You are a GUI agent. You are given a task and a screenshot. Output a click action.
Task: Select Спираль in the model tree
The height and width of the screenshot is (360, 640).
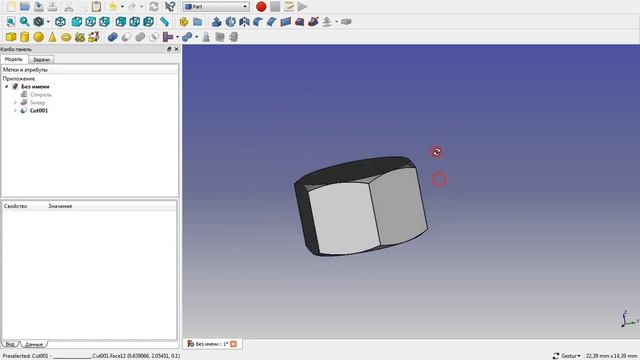coord(41,95)
